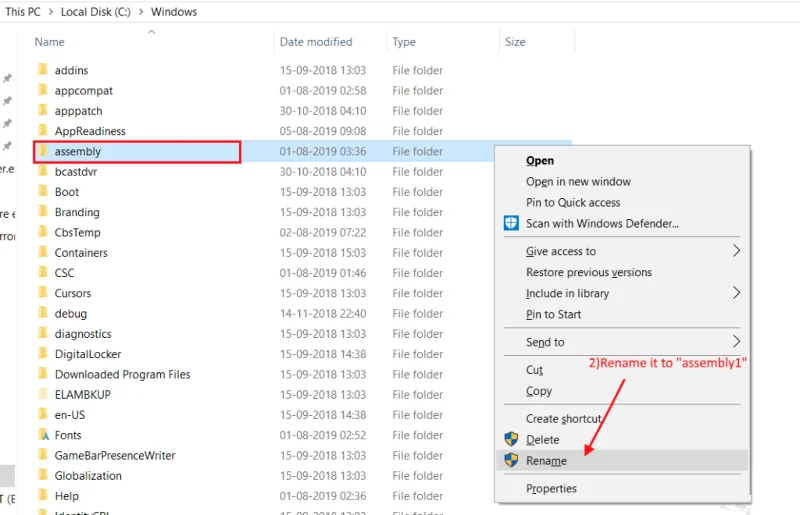
Task: Choose Rename in the context menu
Action: pos(546,460)
